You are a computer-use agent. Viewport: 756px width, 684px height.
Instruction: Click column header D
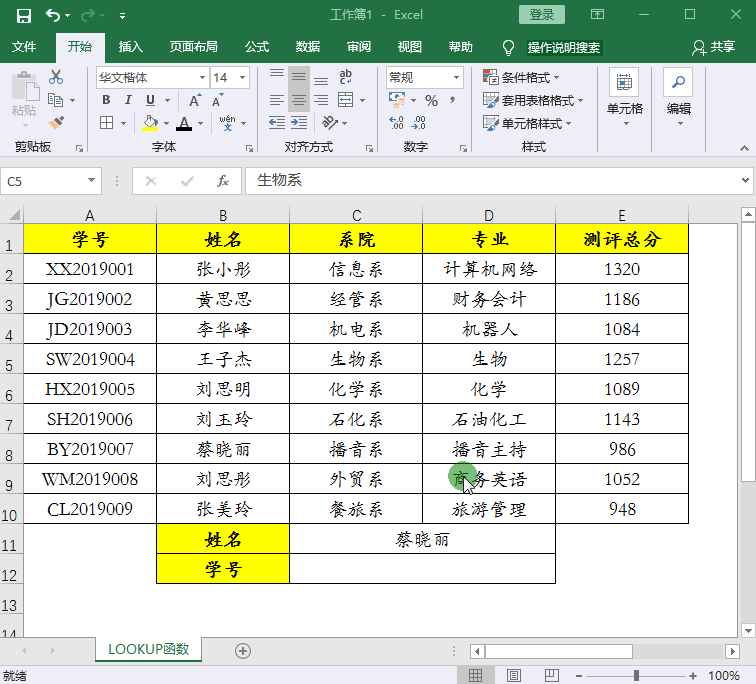click(489, 215)
